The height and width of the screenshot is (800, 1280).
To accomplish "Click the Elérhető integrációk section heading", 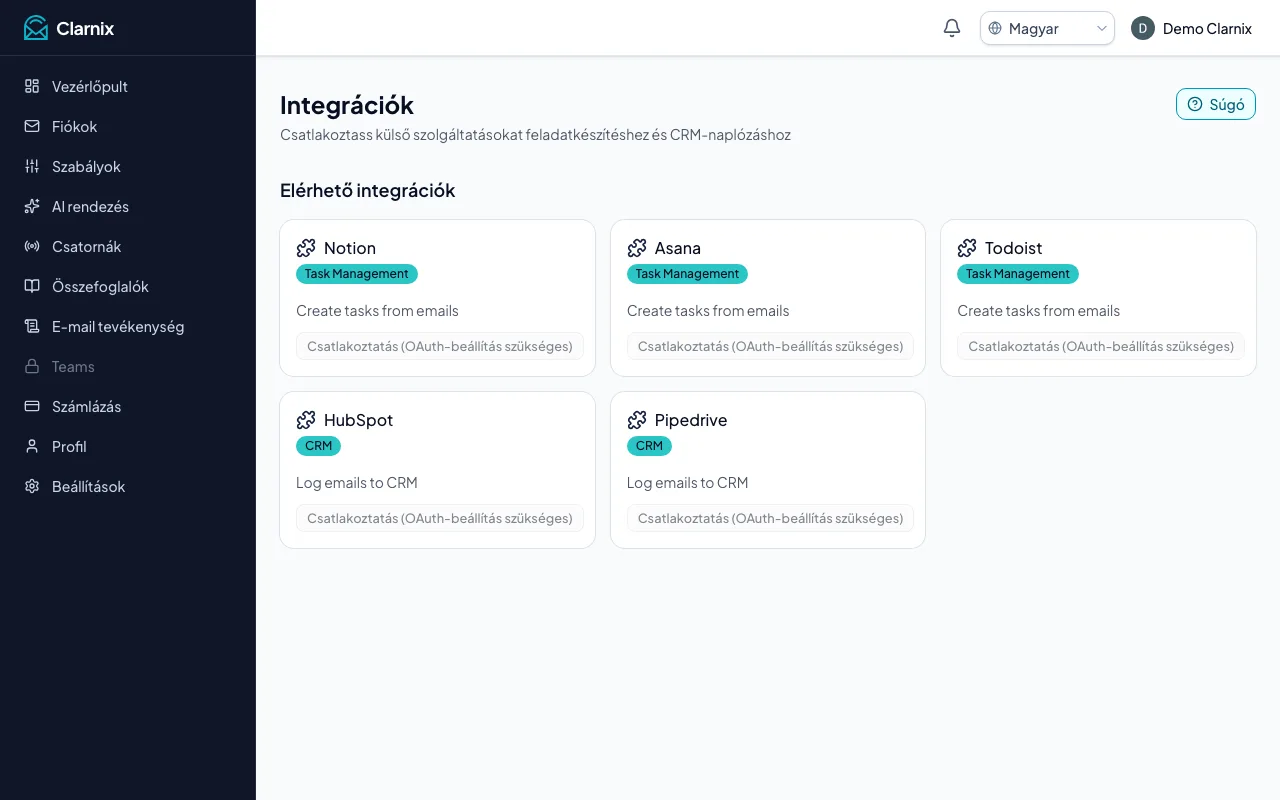I will [x=367, y=190].
